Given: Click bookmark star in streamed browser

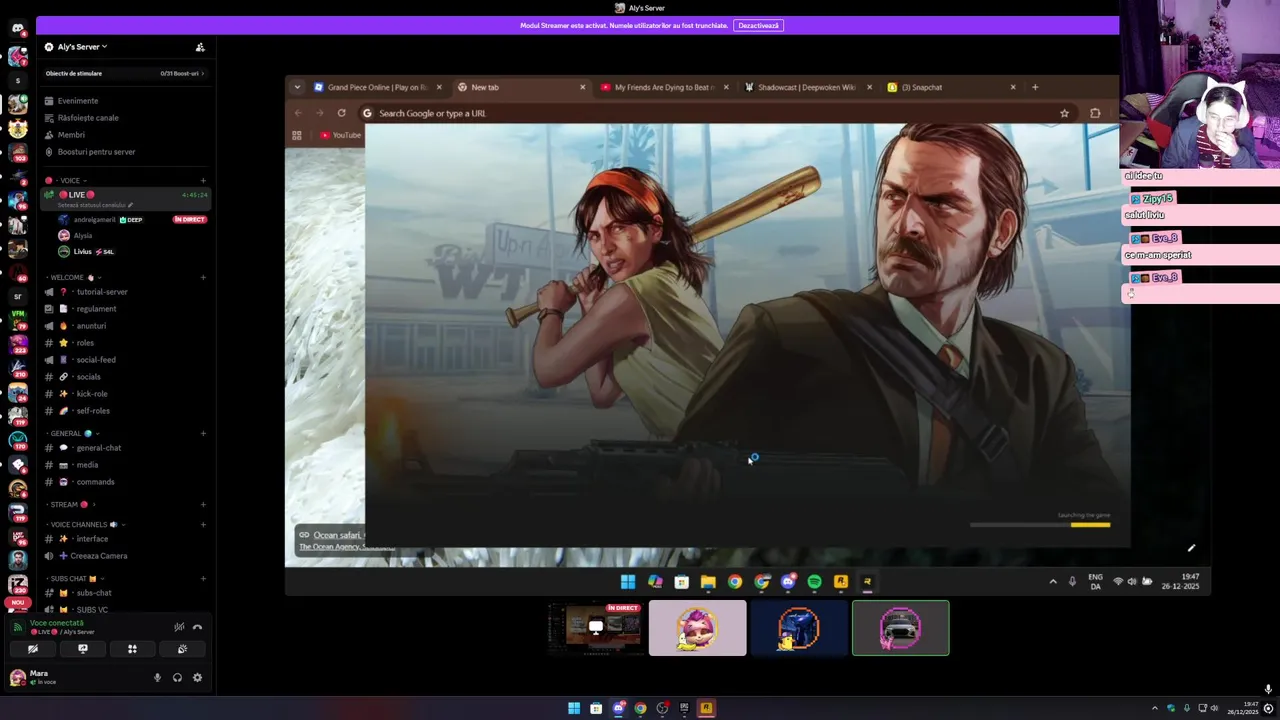Looking at the screenshot, I should click(x=1064, y=113).
